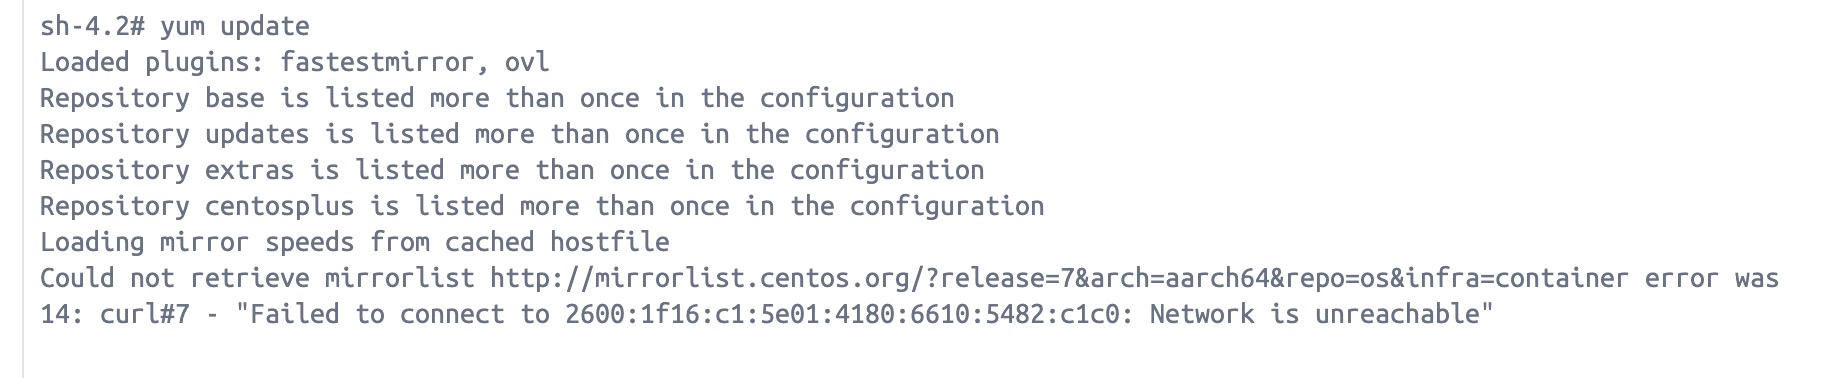This screenshot has width=1826, height=378.
Task: Click the 'Repository centosplus is listed' warning line
Action: coord(542,207)
